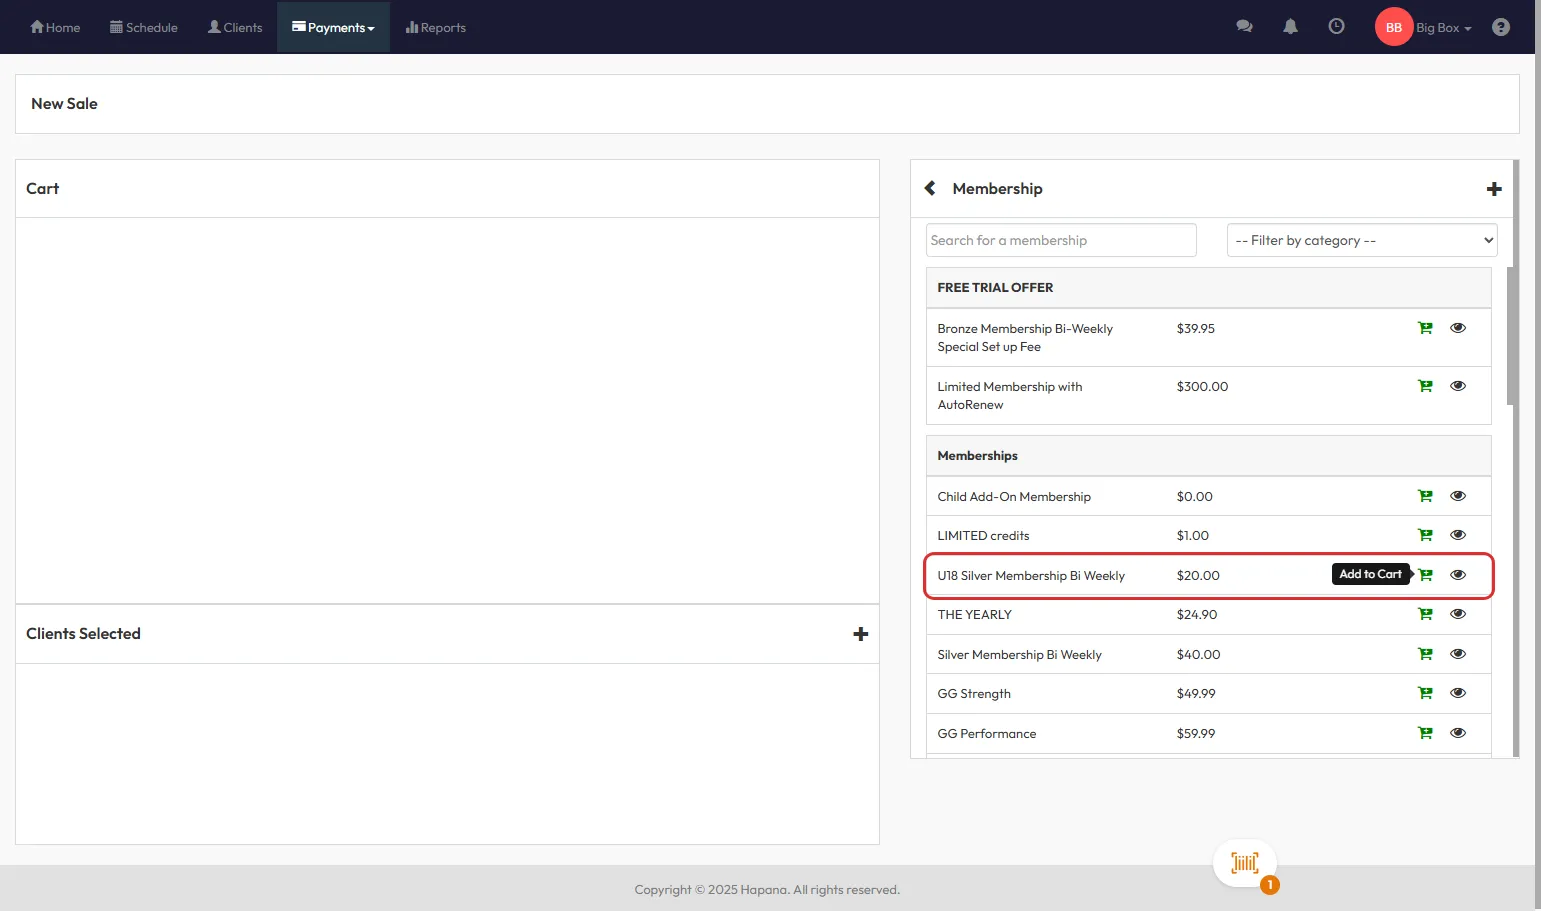The image size is (1541, 911).
Task: Open the help question mark icon
Action: pos(1500,27)
